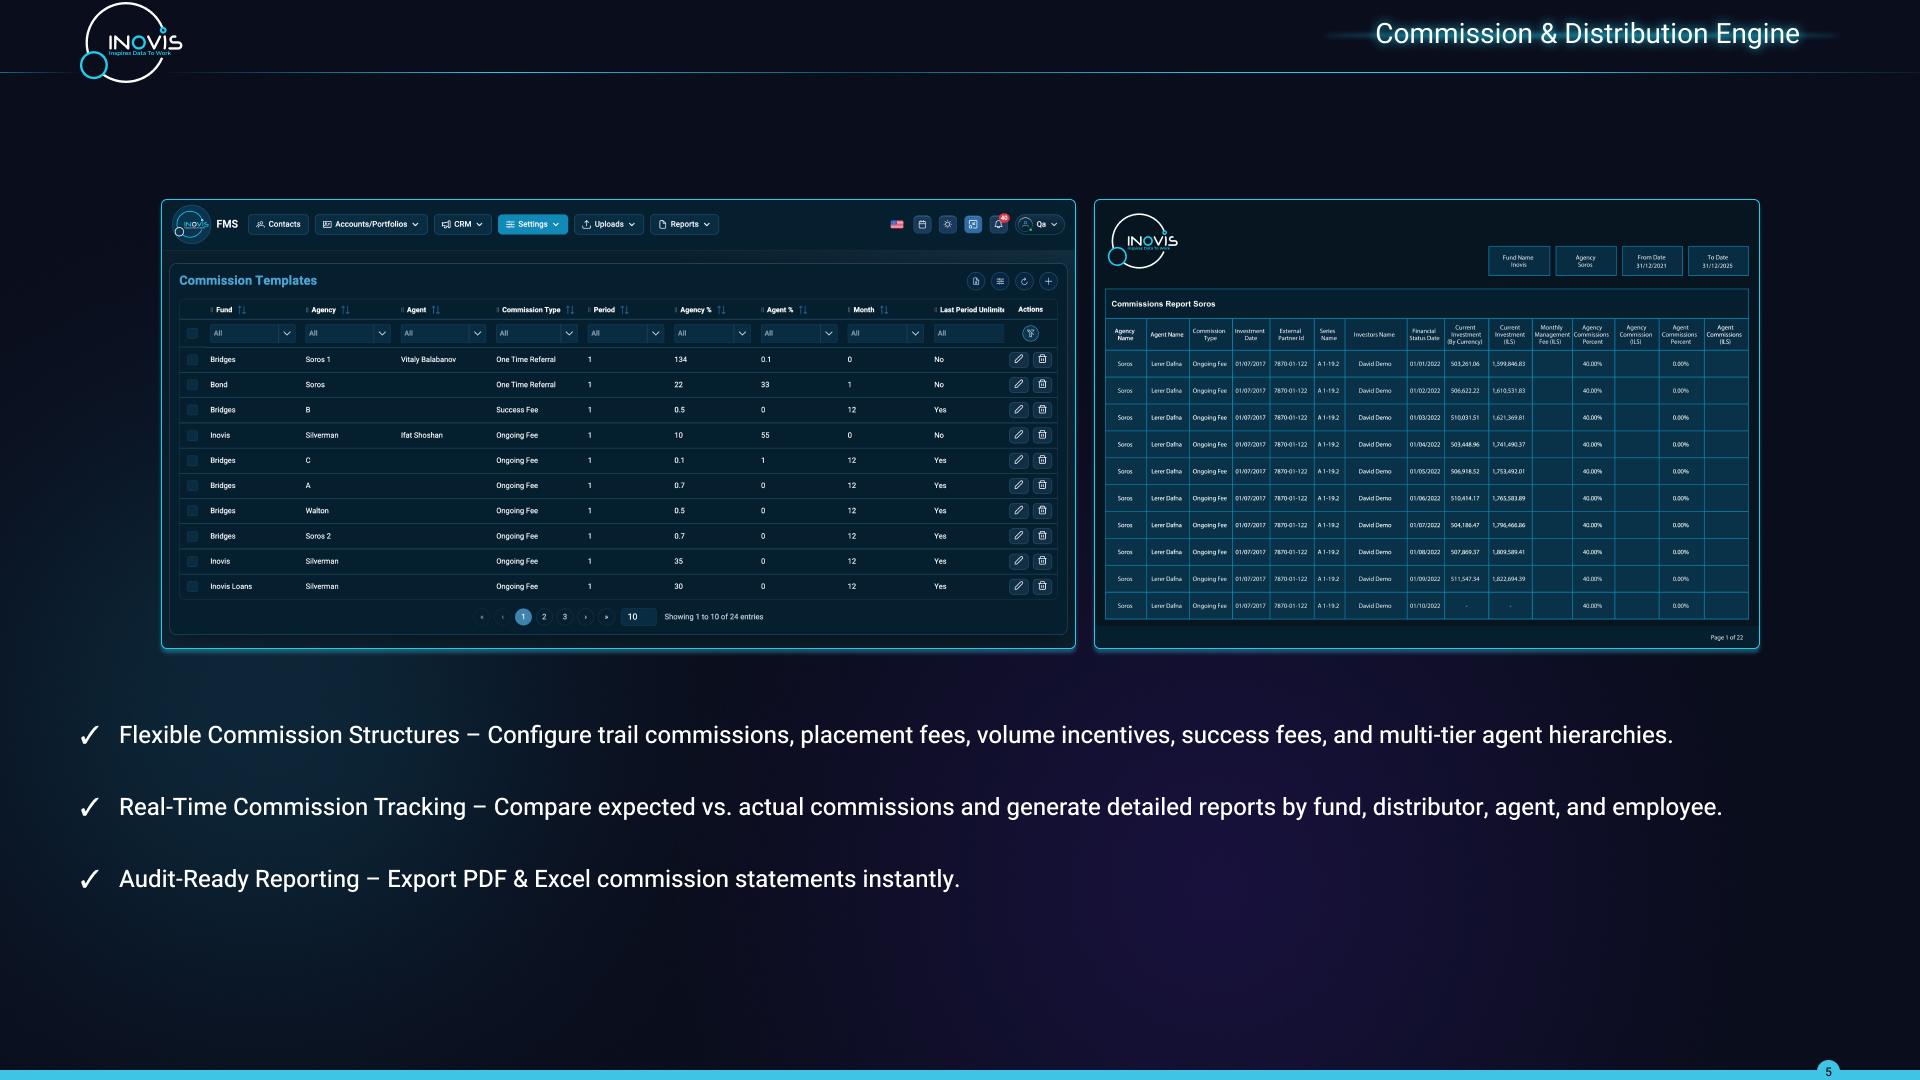The image size is (1920, 1080).
Task: Delete the Success Fee template row
Action: 1042,410
